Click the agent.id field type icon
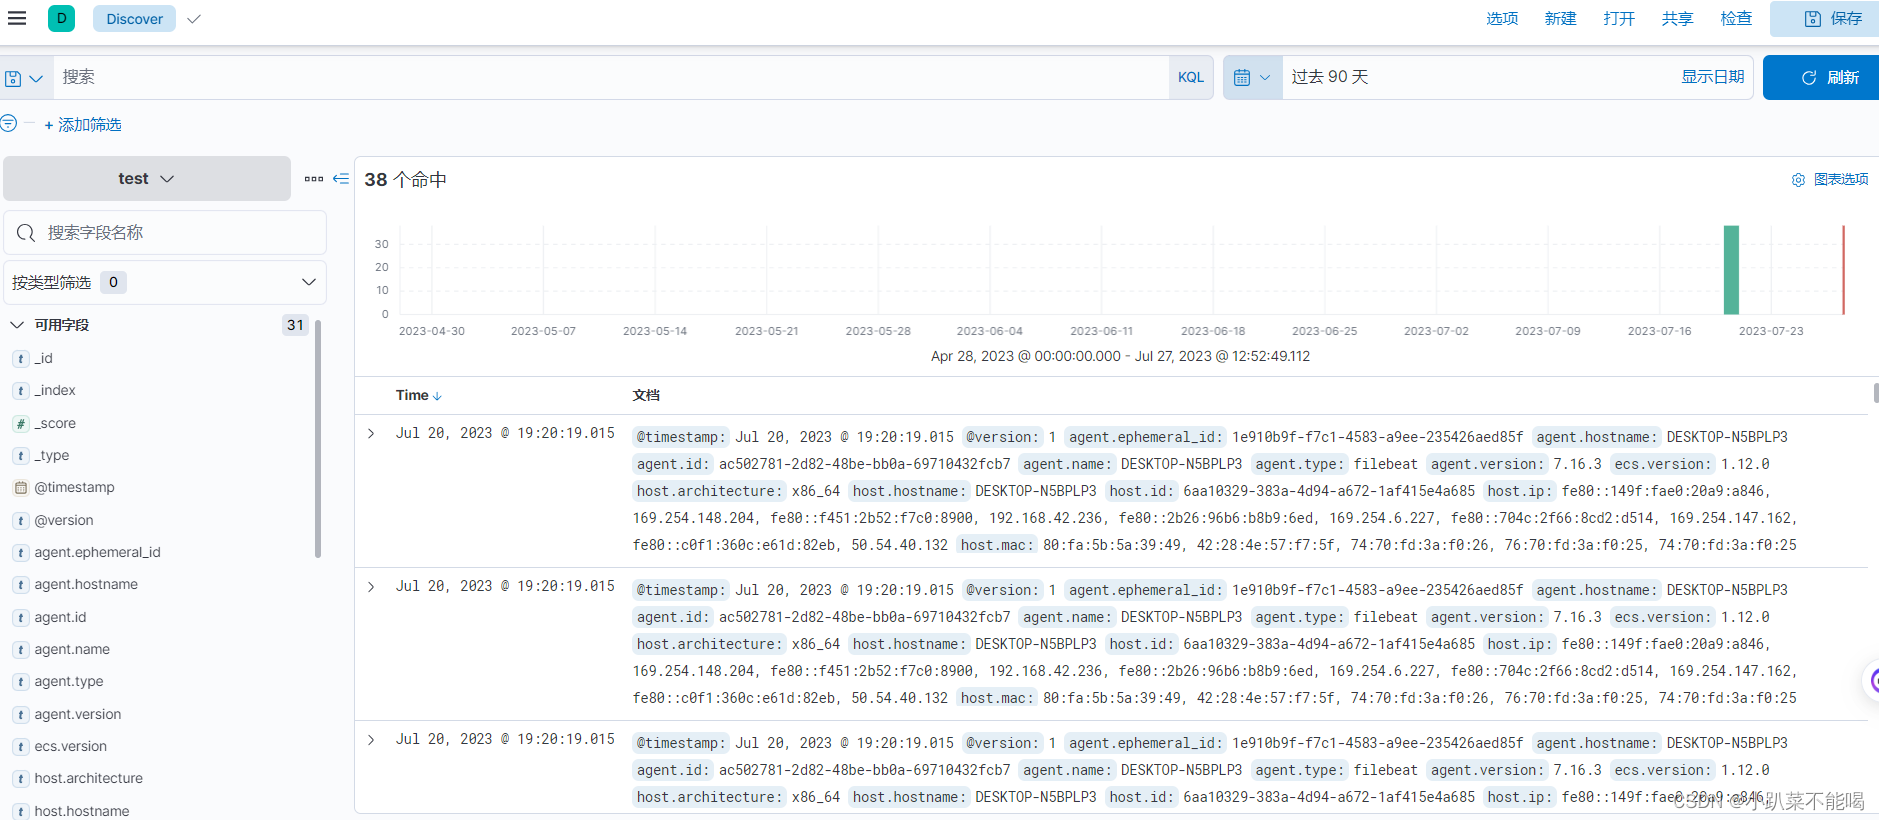 [21, 618]
